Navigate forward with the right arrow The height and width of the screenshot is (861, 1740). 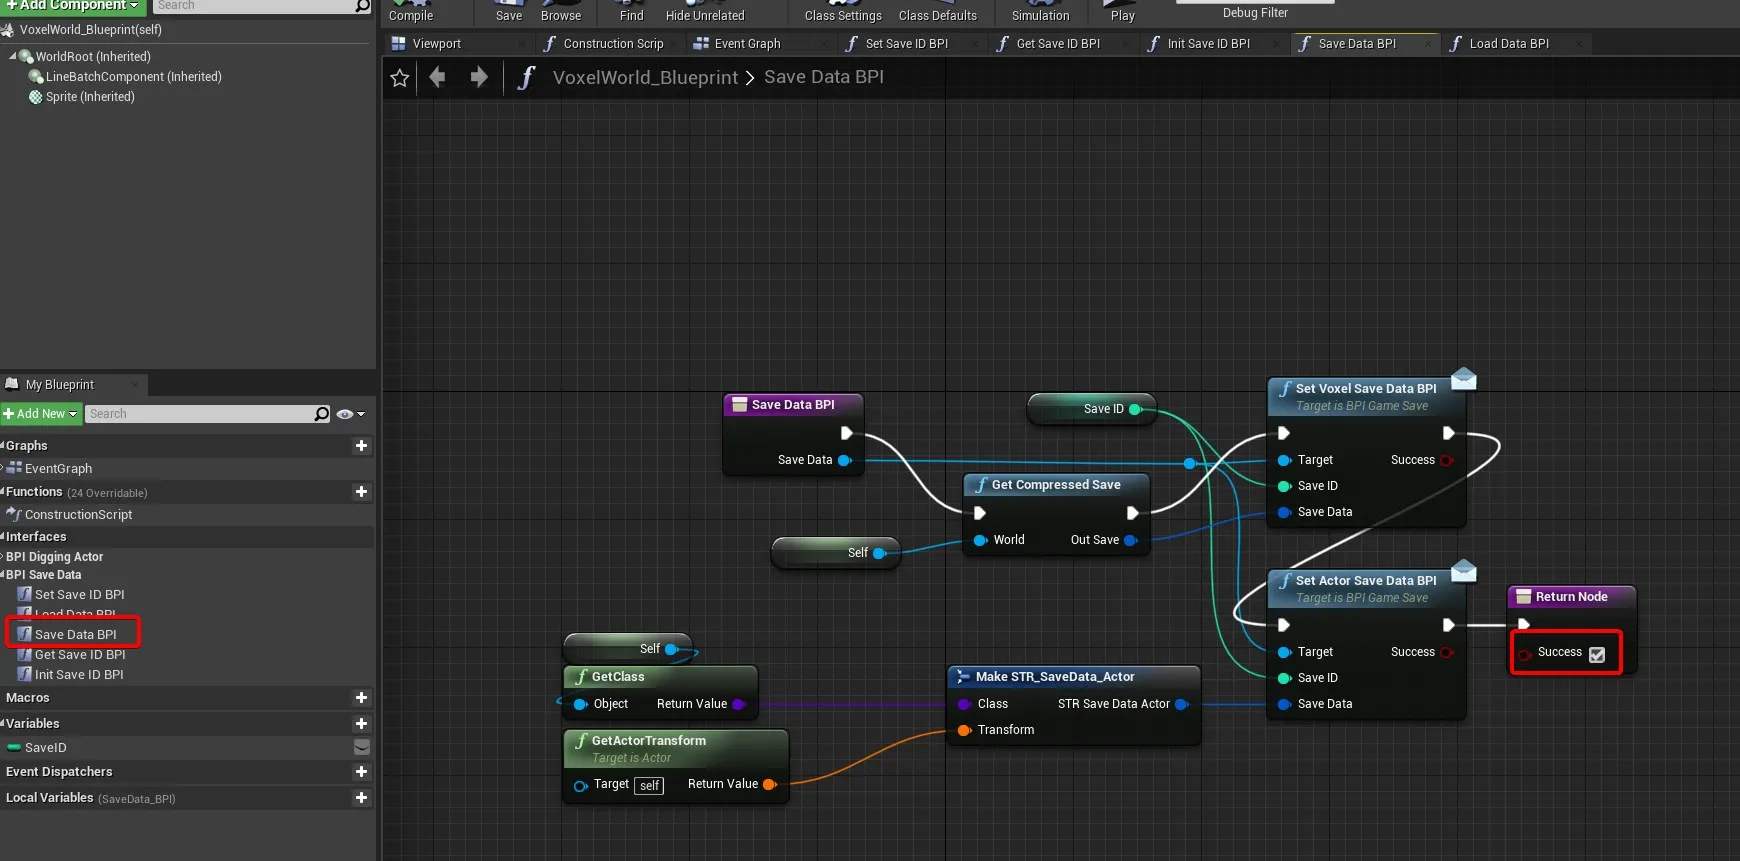click(479, 77)
